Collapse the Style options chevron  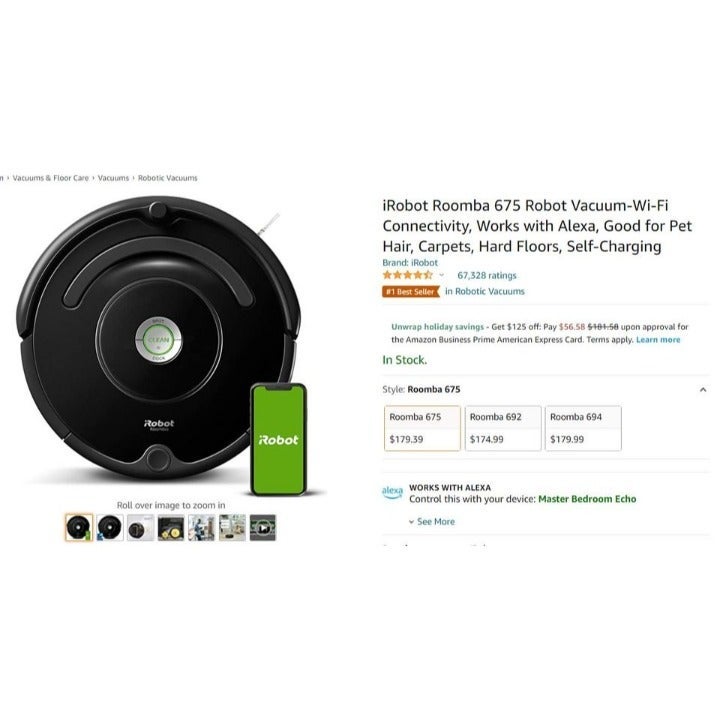pyautogui.click(x=703, y=390)
